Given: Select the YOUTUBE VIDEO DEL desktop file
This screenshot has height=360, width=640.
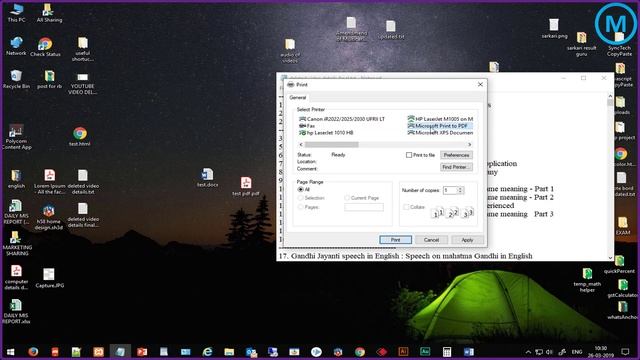Looking at the screenshot, I should [x=82, y=84].
